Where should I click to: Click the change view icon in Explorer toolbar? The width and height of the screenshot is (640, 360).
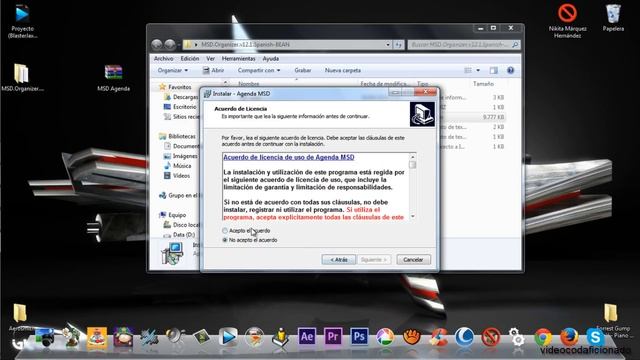tap(468, 70)
